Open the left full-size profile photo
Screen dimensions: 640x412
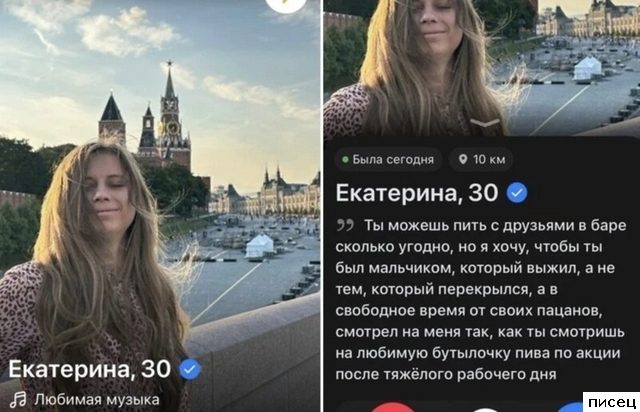pos(160,206)
